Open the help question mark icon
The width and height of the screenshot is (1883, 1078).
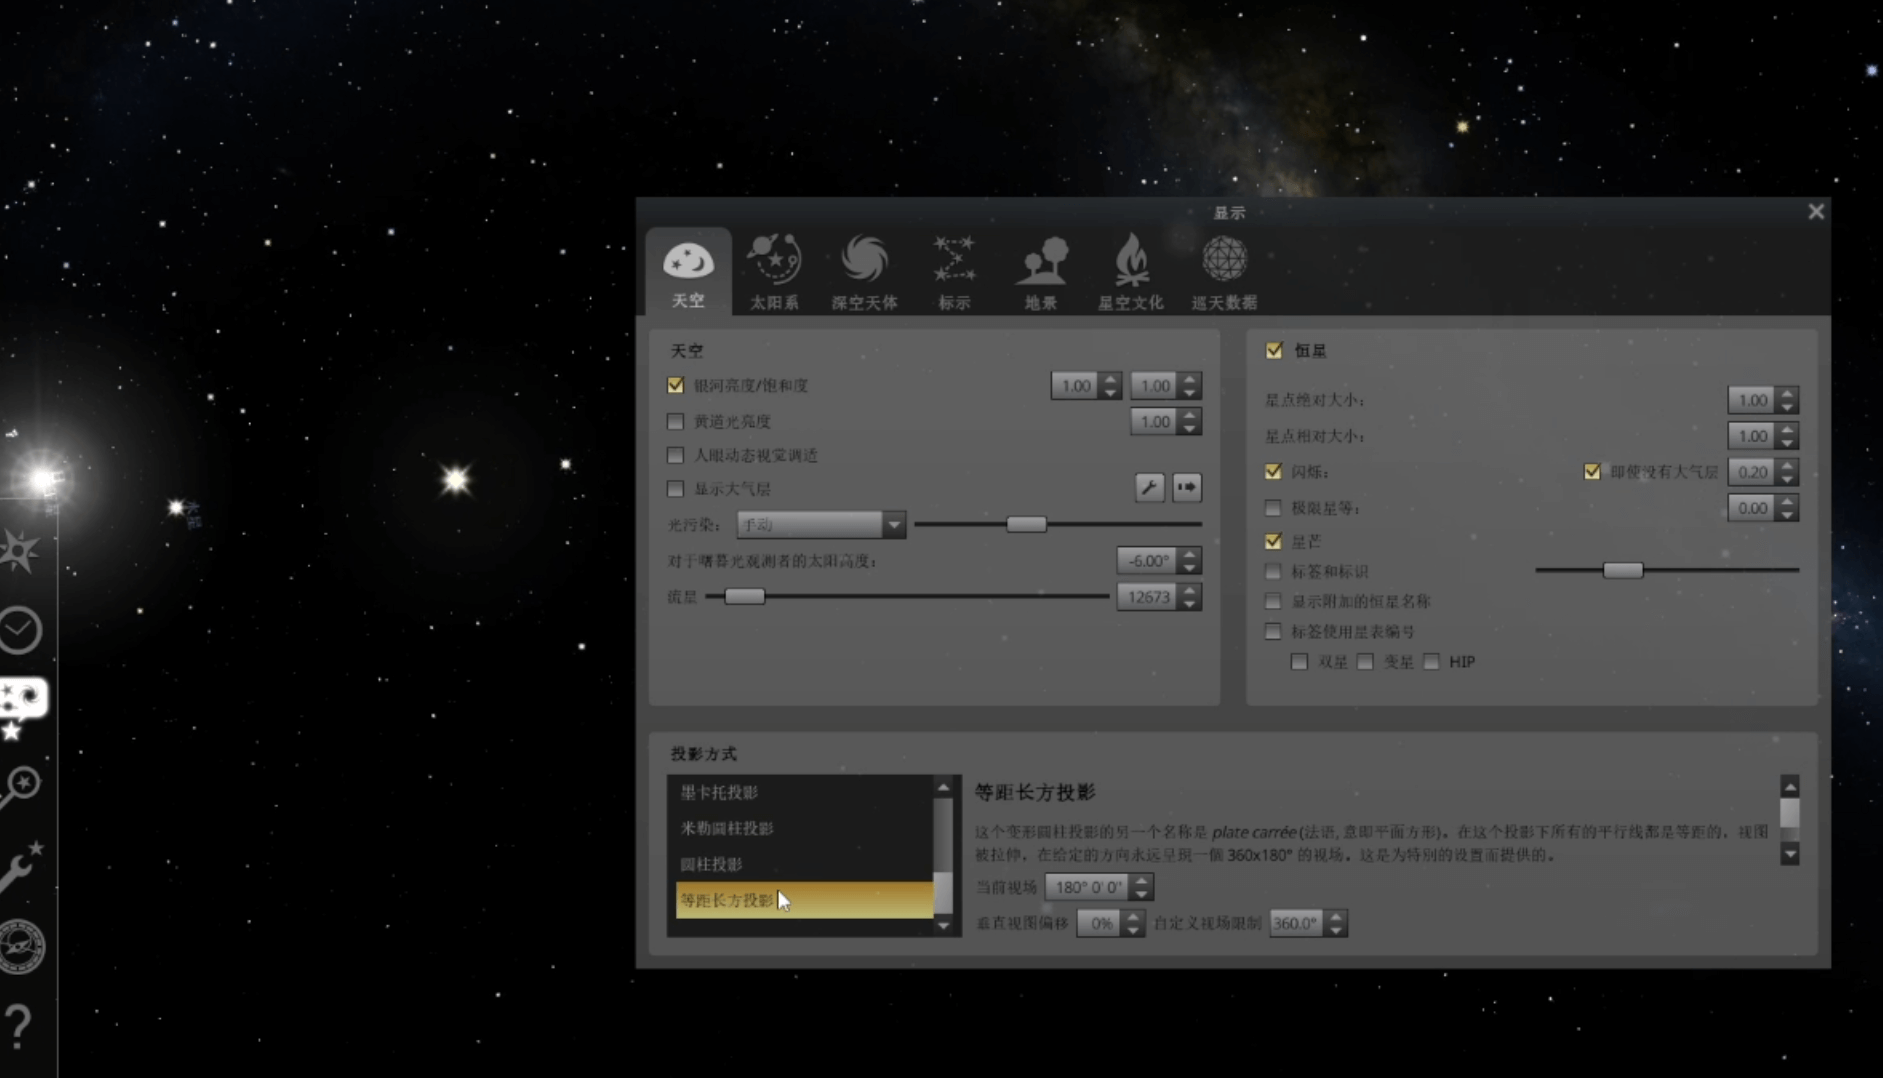pyautogui.click(x=18, y=1025)
